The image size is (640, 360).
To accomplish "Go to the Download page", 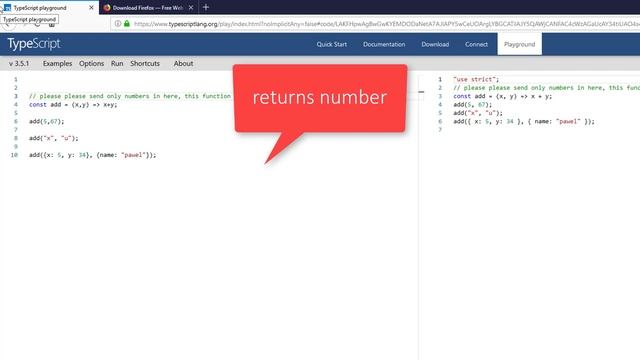I will (435, 44).
